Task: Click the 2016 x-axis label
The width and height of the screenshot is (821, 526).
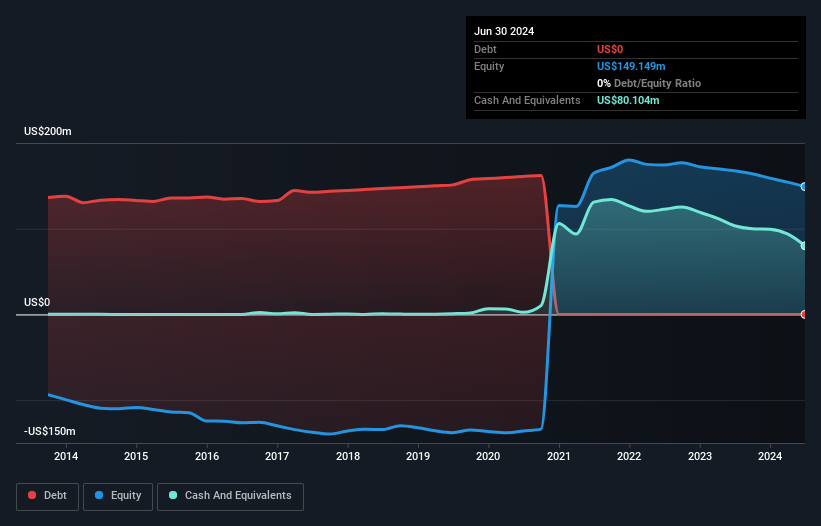Action: (207, 456)
